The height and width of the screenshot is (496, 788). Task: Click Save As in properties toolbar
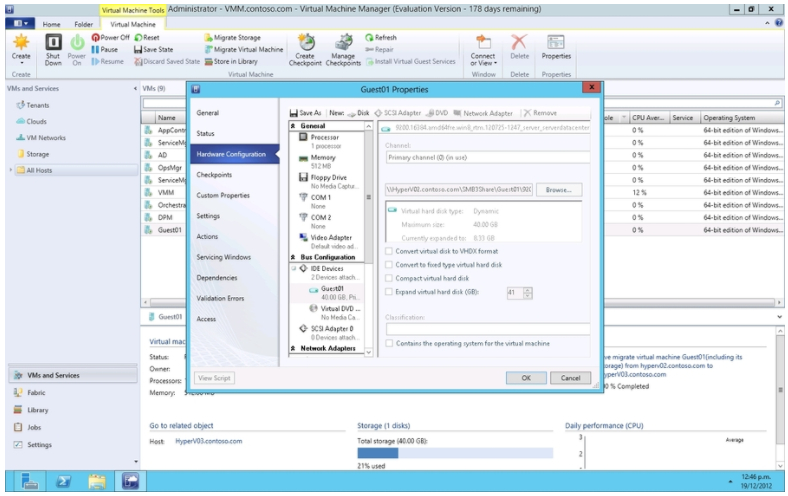coord(305,113)
